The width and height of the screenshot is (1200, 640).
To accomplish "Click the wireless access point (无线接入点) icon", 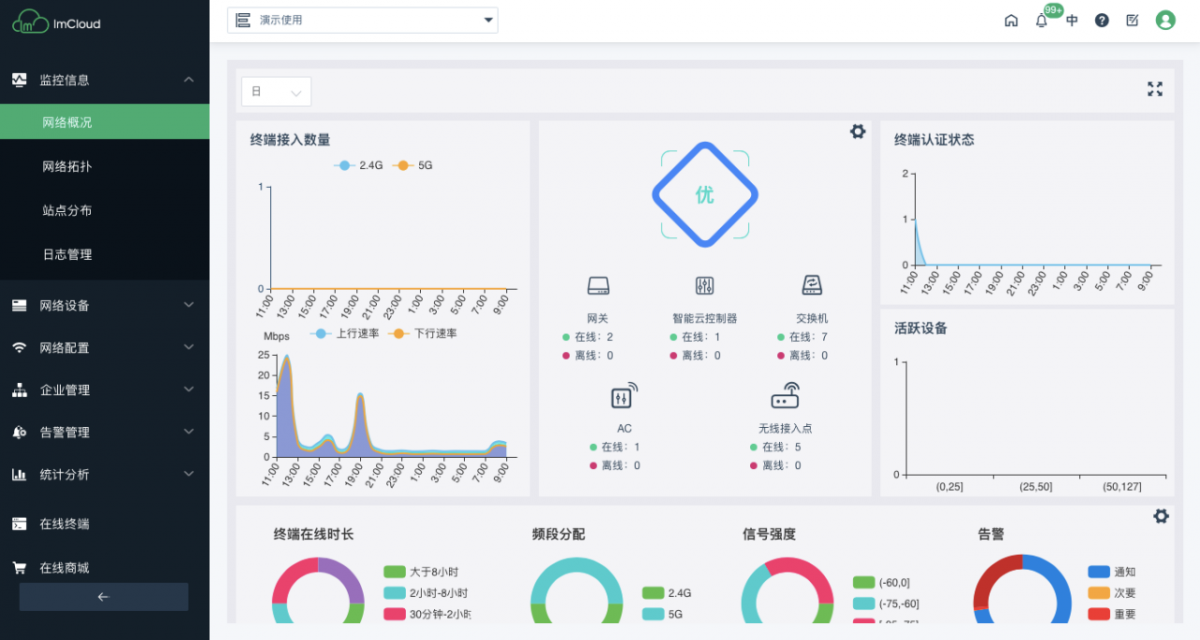I will (785, 397).
